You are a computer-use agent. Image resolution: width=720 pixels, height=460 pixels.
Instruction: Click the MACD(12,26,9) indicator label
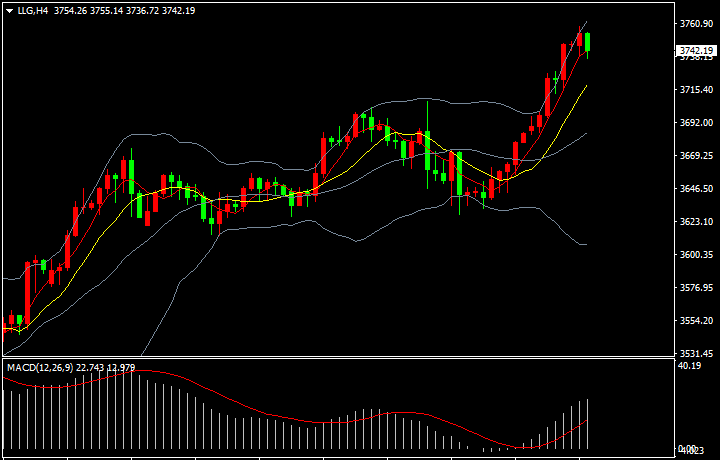pos(40,368)
